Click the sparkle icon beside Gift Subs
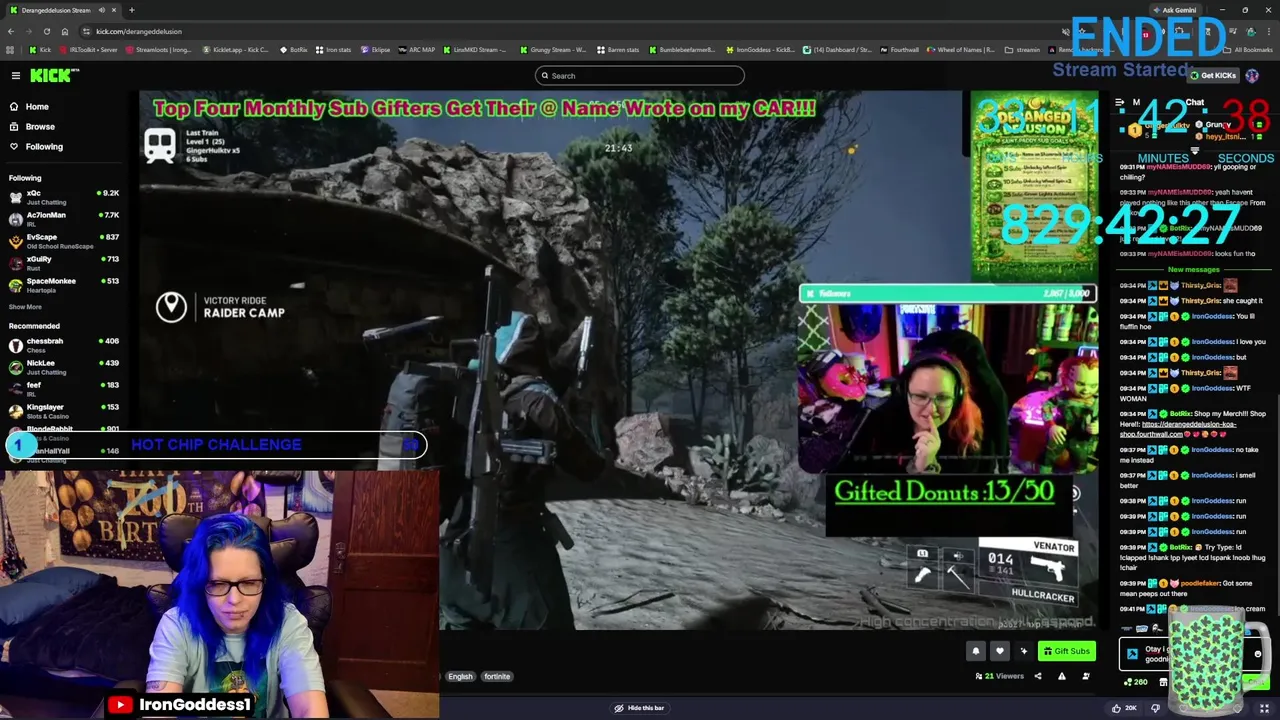Image resolution: width=1280 pixels, height=720 pixels. click(x=1023, y=651)
